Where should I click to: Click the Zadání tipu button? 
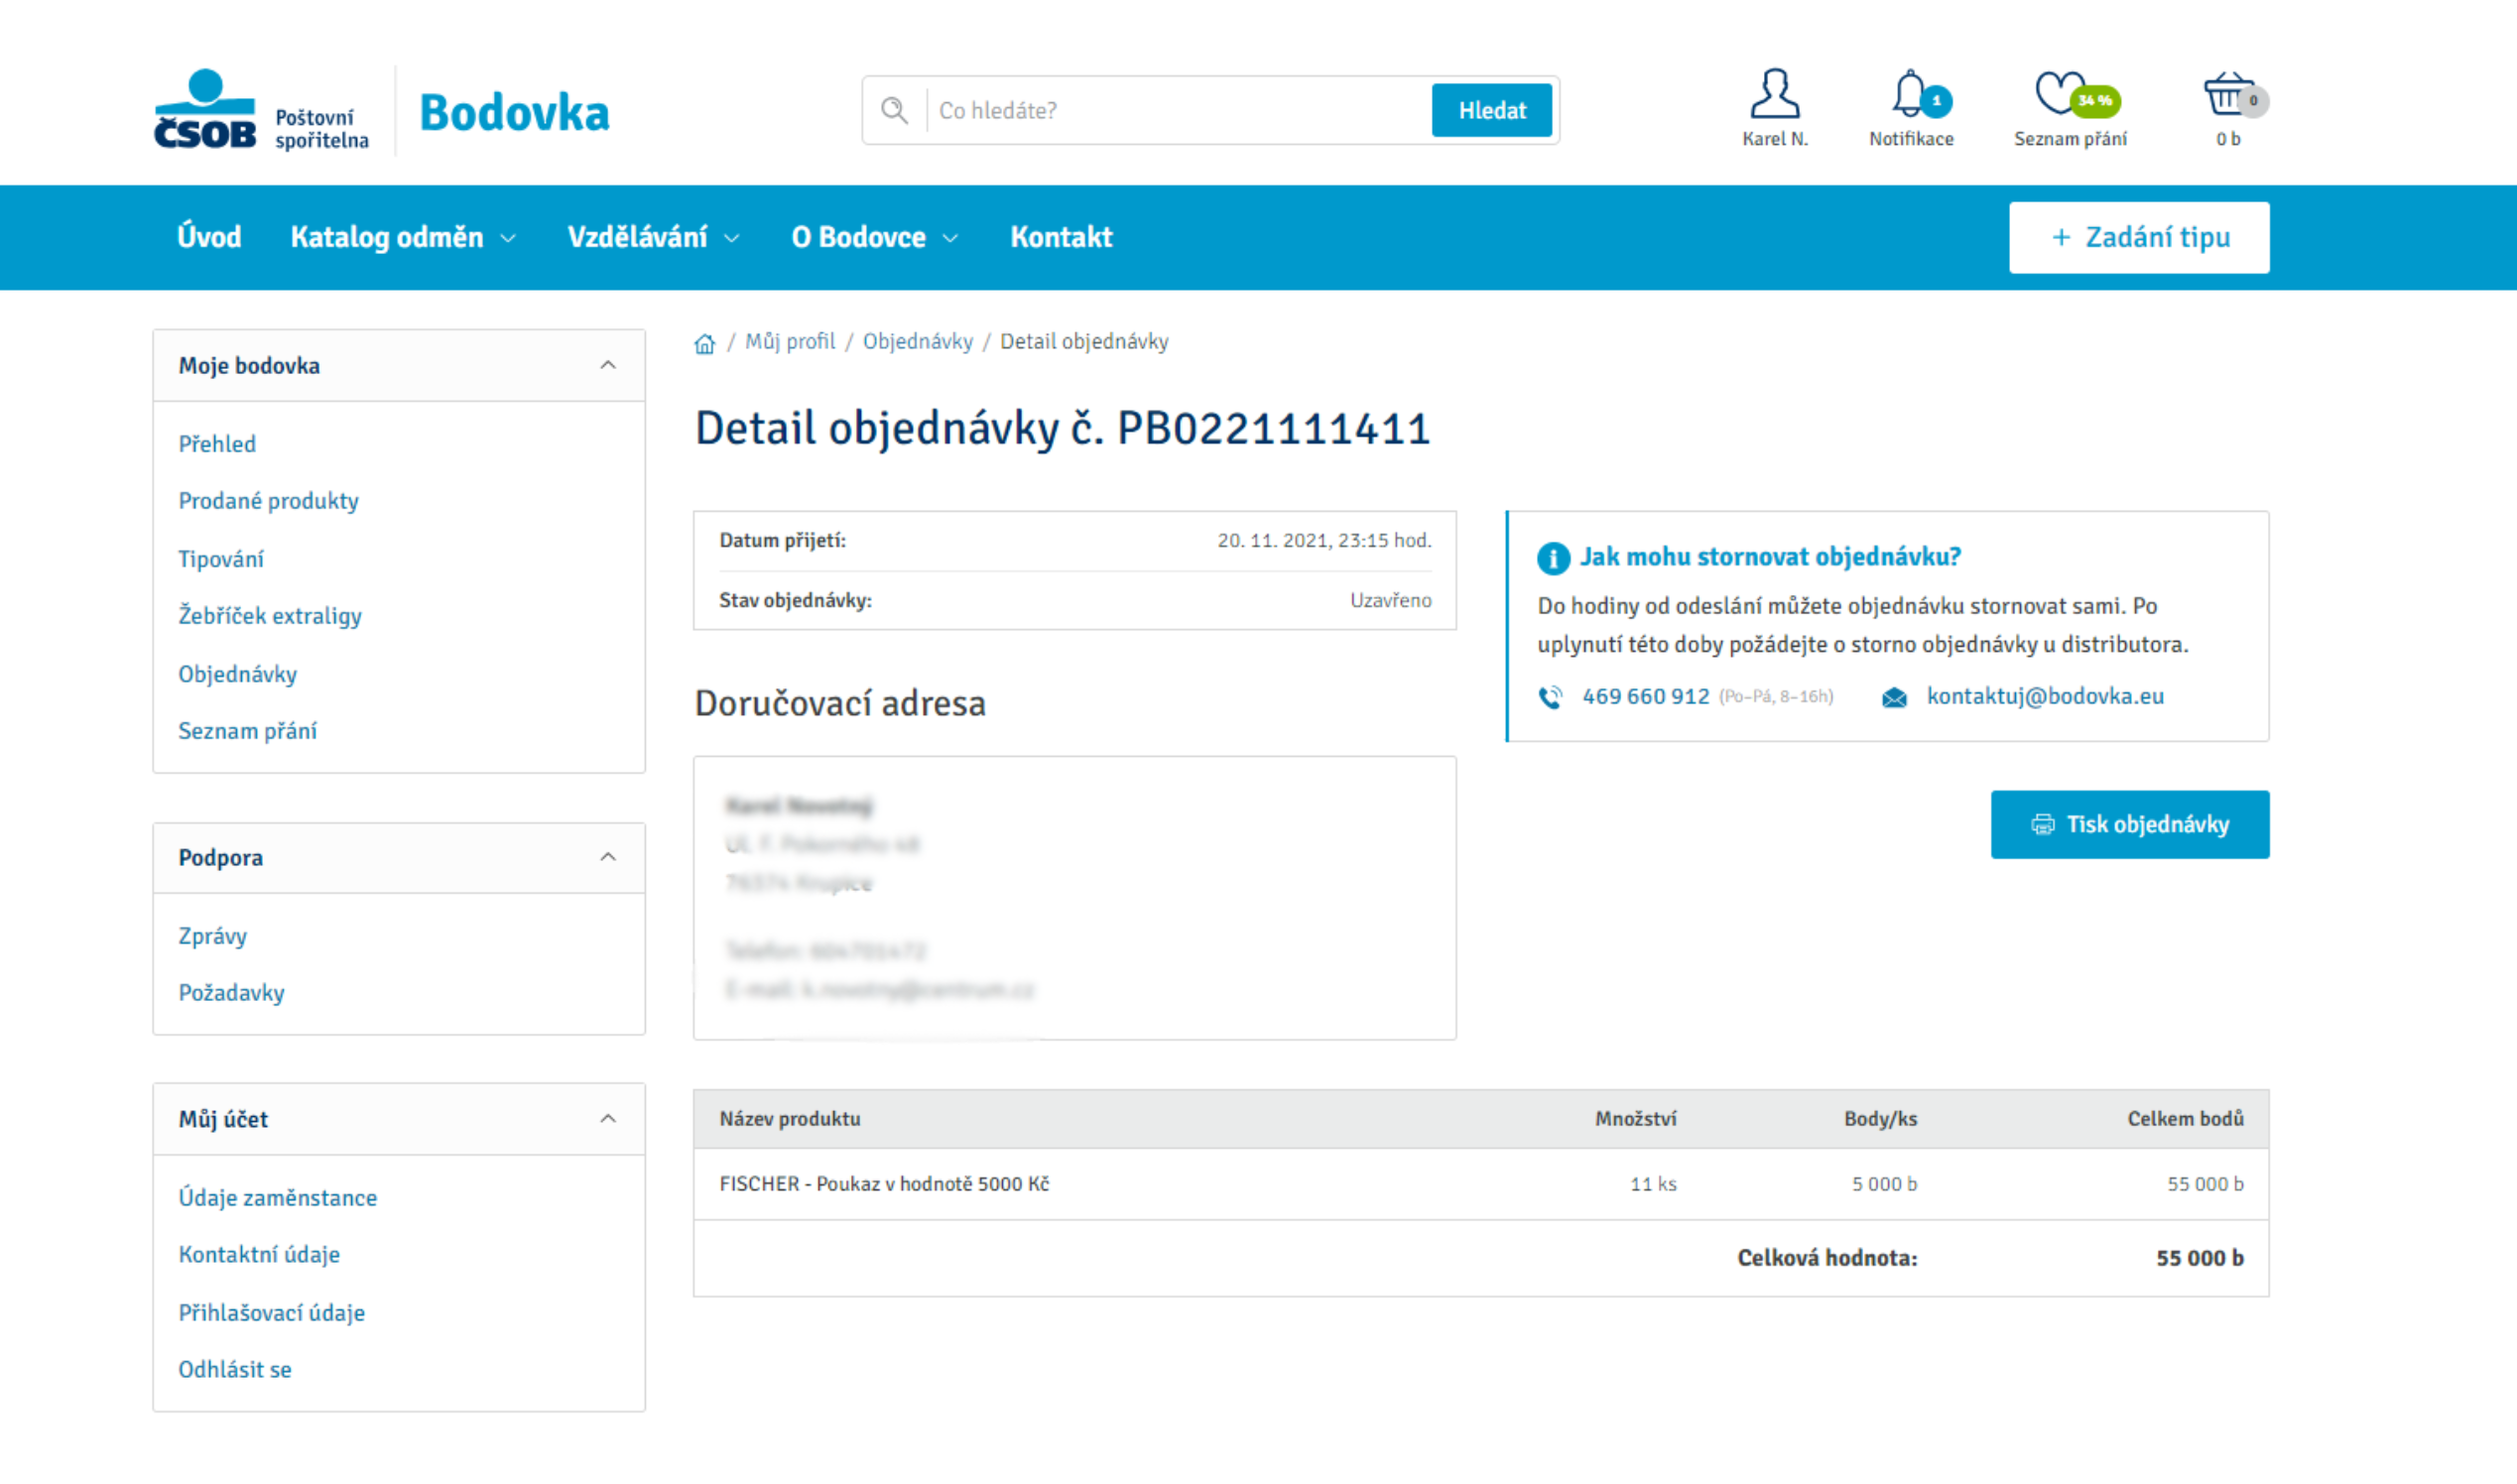click(x=2138, y=237)
